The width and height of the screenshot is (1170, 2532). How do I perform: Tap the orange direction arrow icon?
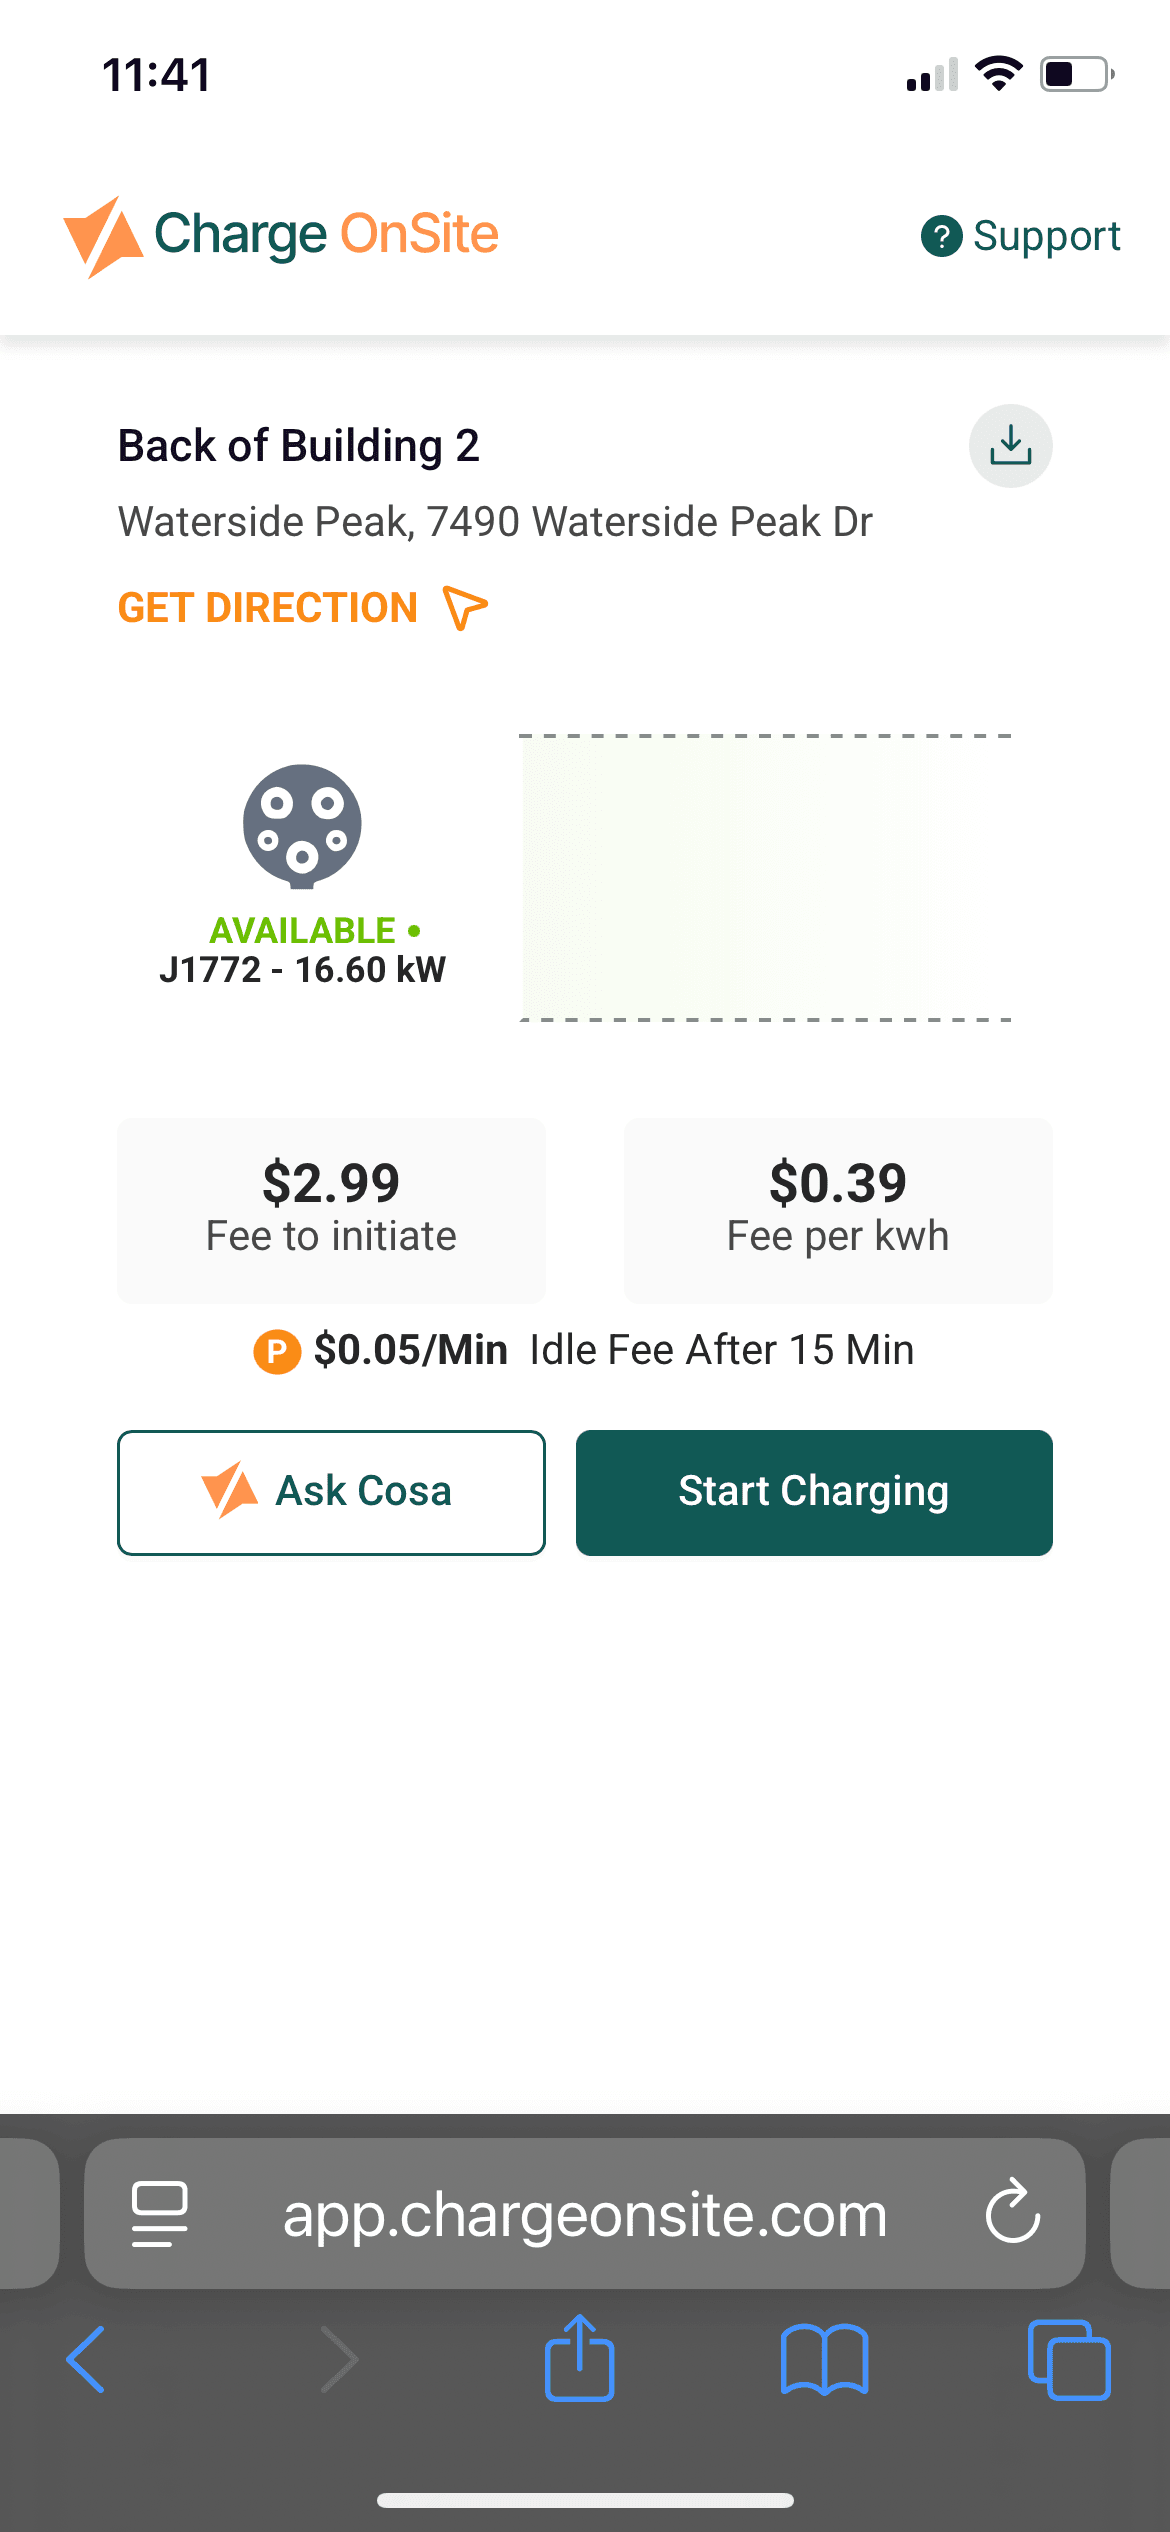465,608
